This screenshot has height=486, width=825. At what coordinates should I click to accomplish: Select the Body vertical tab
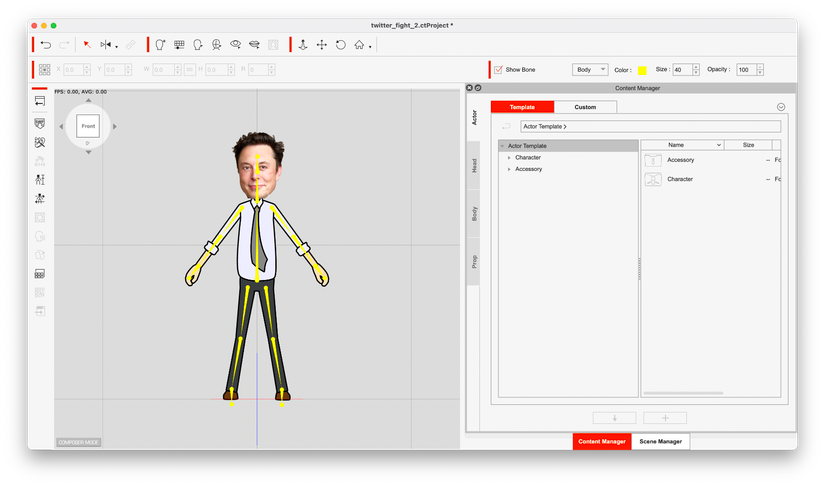coord(474,214)
